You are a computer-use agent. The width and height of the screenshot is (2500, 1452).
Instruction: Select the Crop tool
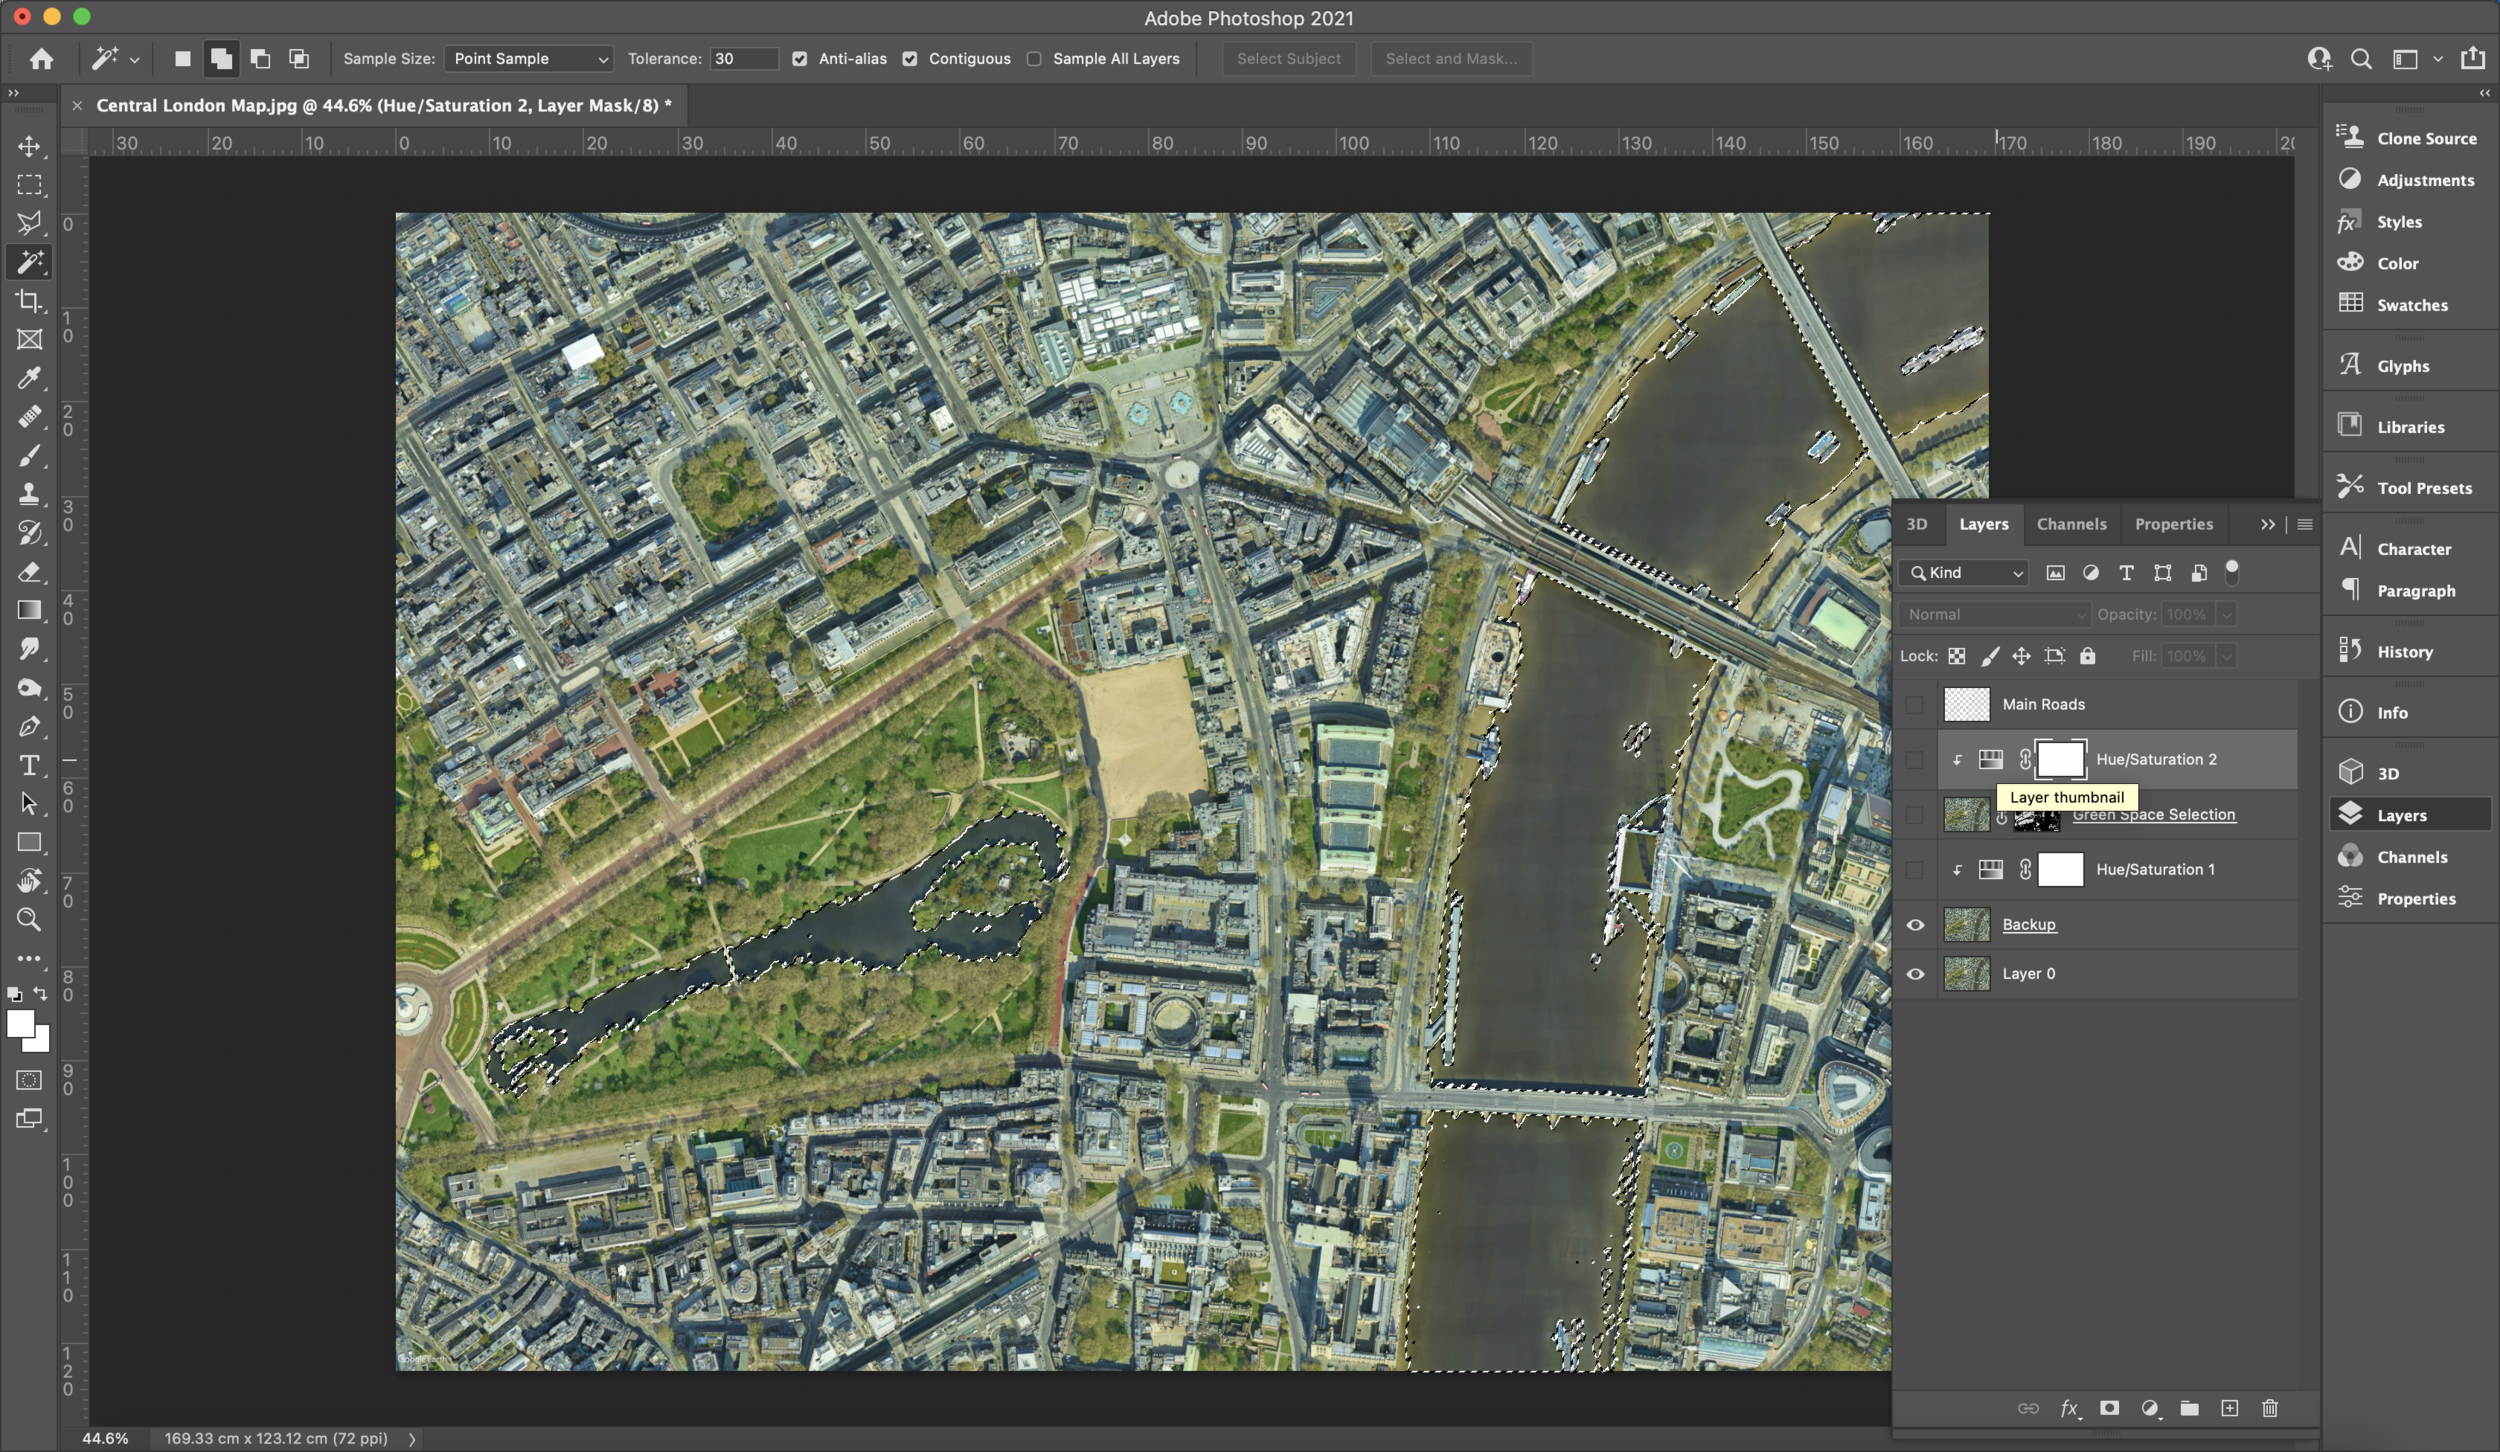tap(29, 301)
